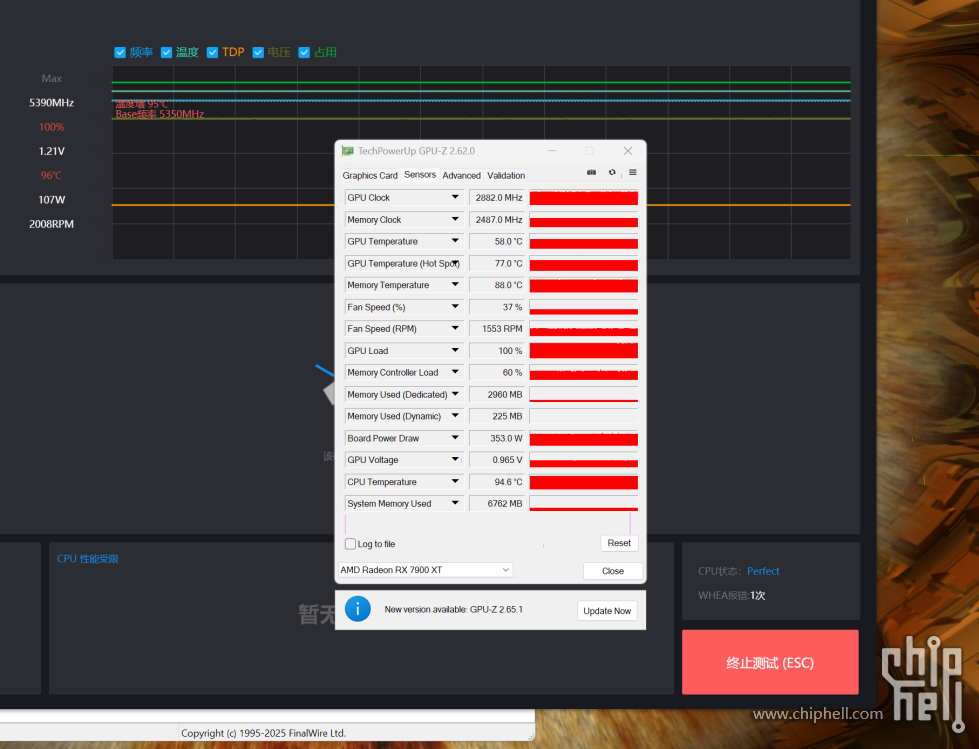
Task: Close the GPU-Z window
Action: pos(627,151)
